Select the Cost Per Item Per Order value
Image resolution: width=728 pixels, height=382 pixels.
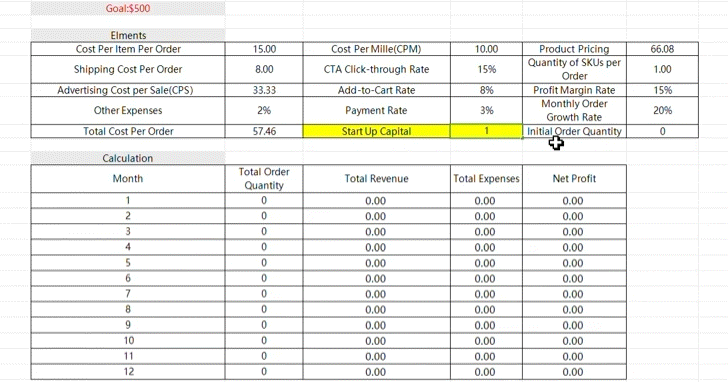tap(264, 49)
